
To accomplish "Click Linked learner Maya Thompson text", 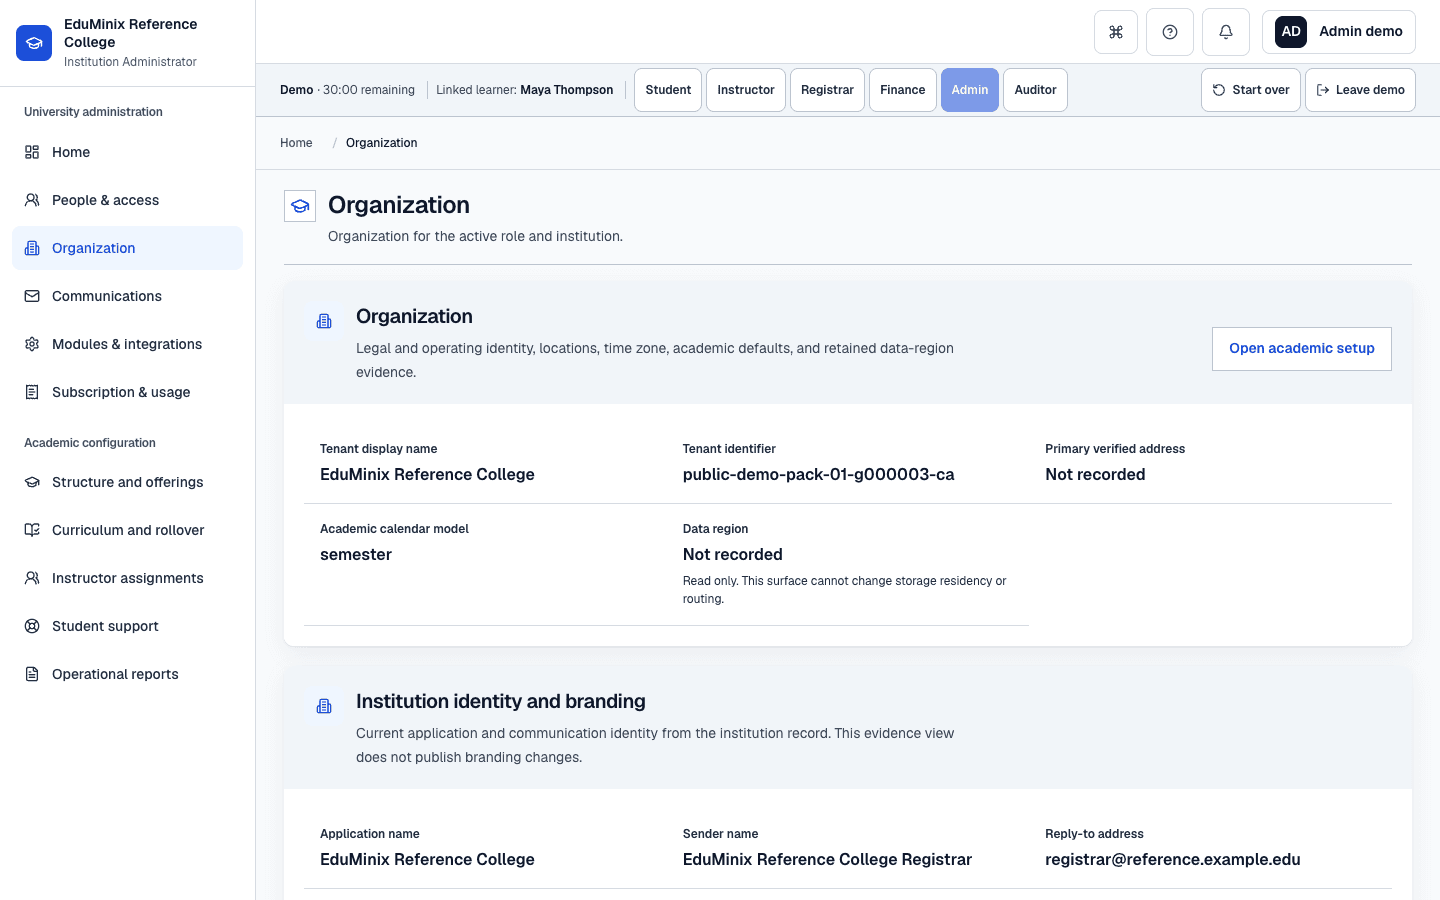I will 525,90.
